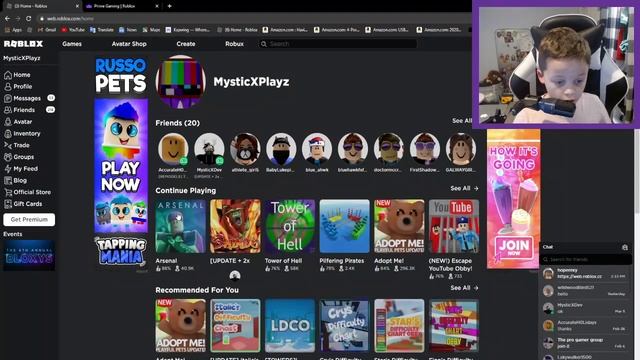The image size is (640, 360).
Task: Click the browser forward arrow
Action: coord(18,18)
